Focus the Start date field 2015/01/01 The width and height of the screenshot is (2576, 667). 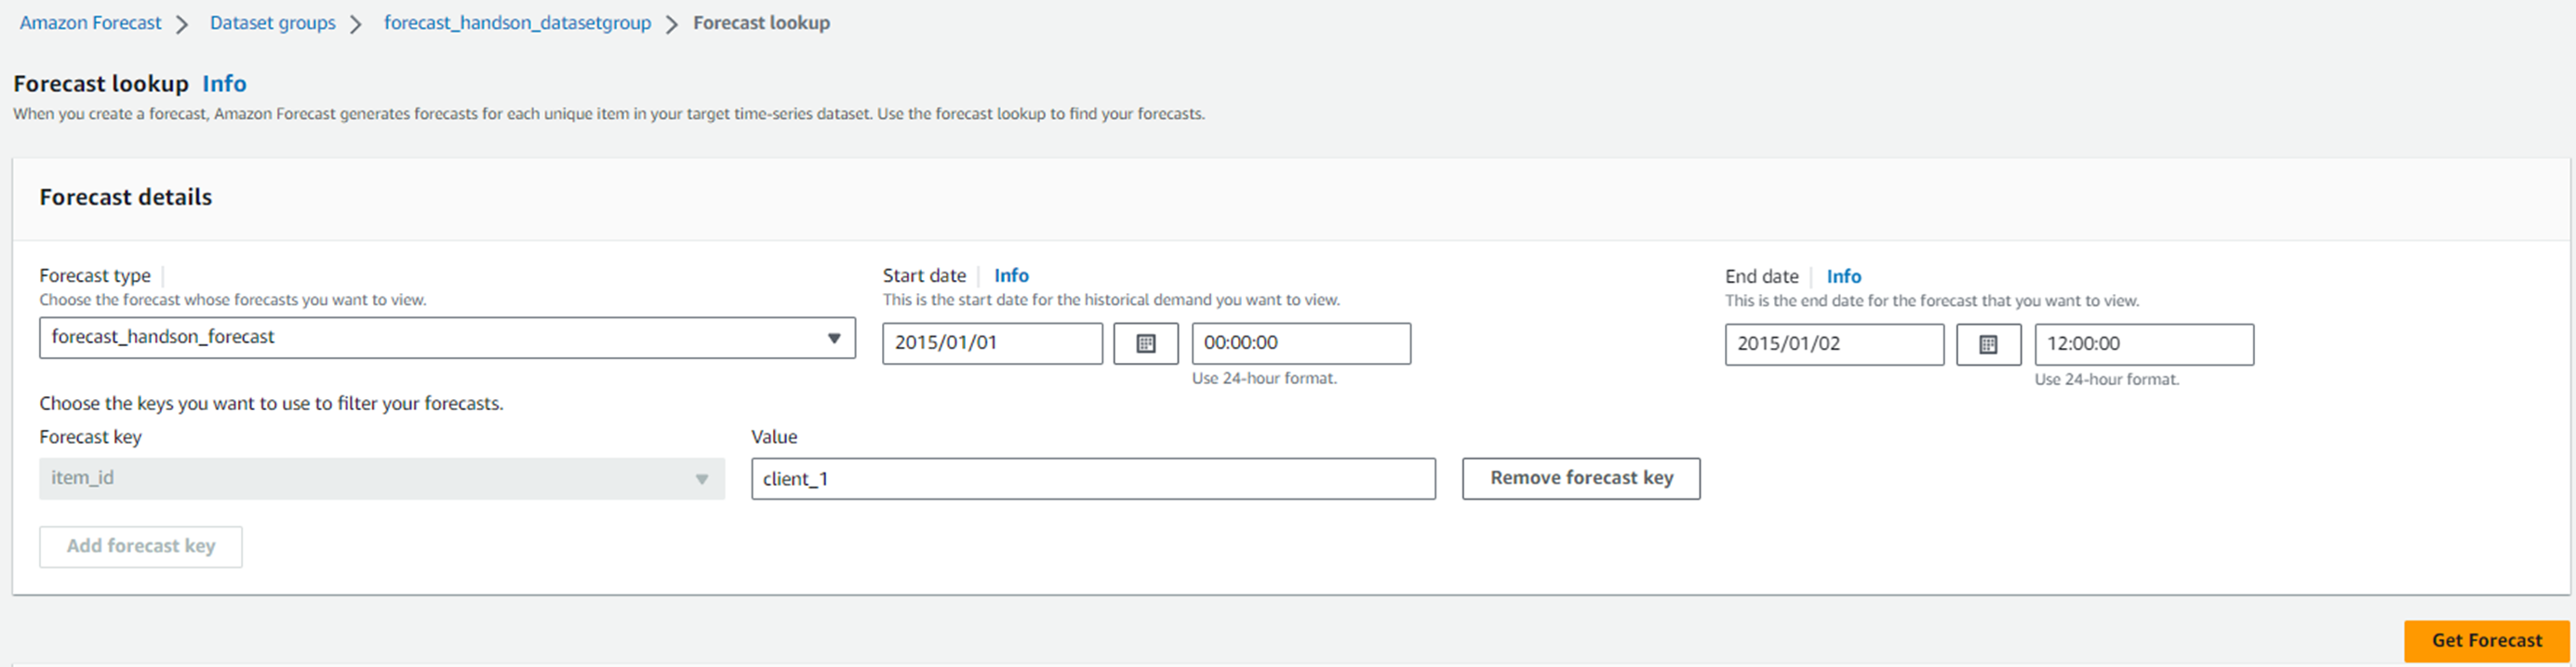point(991,343)
